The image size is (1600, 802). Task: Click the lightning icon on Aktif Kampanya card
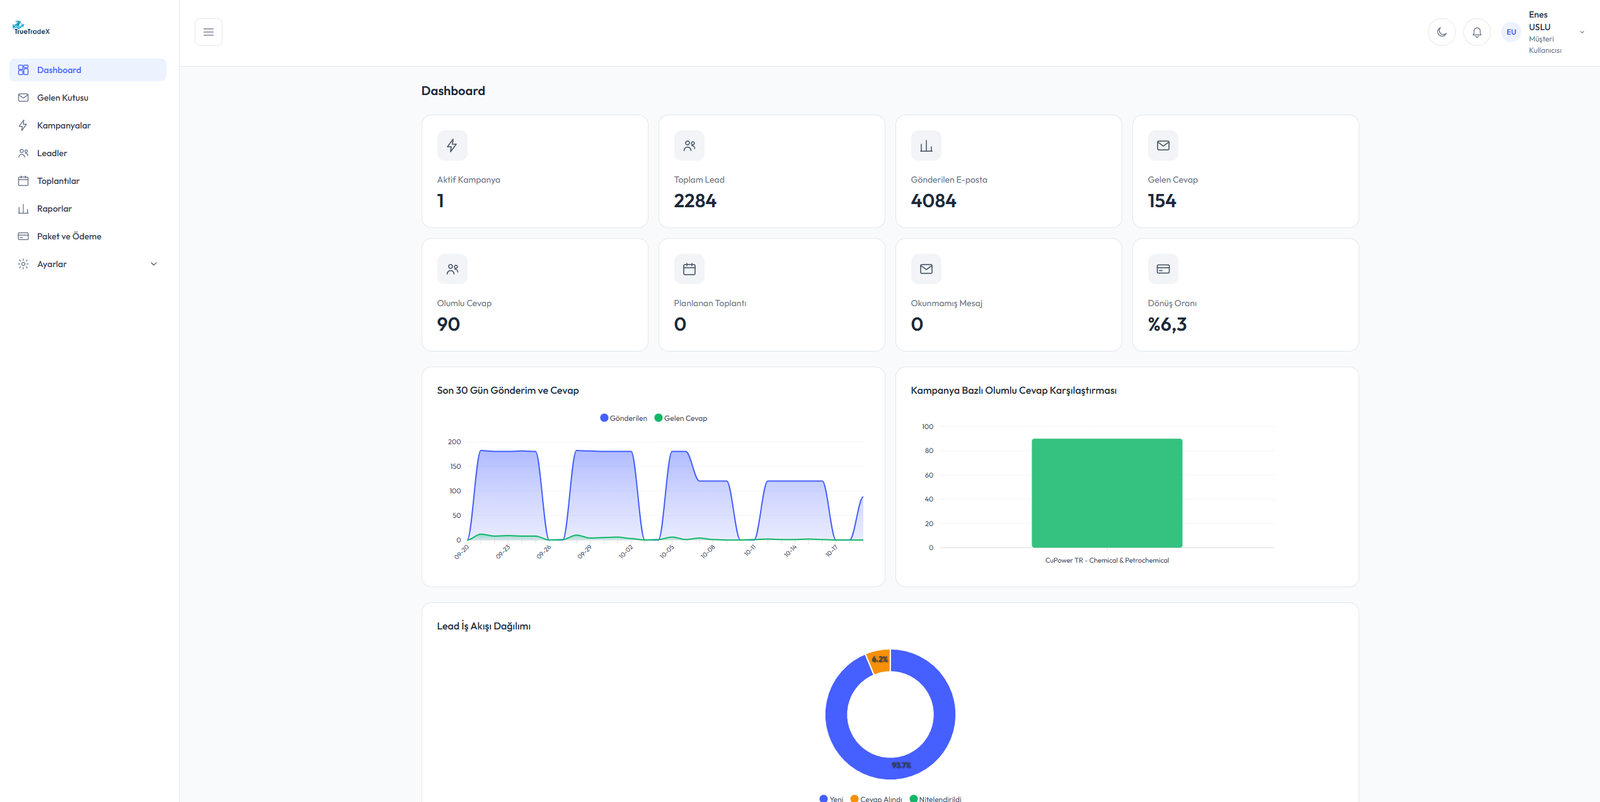(452, 146)
